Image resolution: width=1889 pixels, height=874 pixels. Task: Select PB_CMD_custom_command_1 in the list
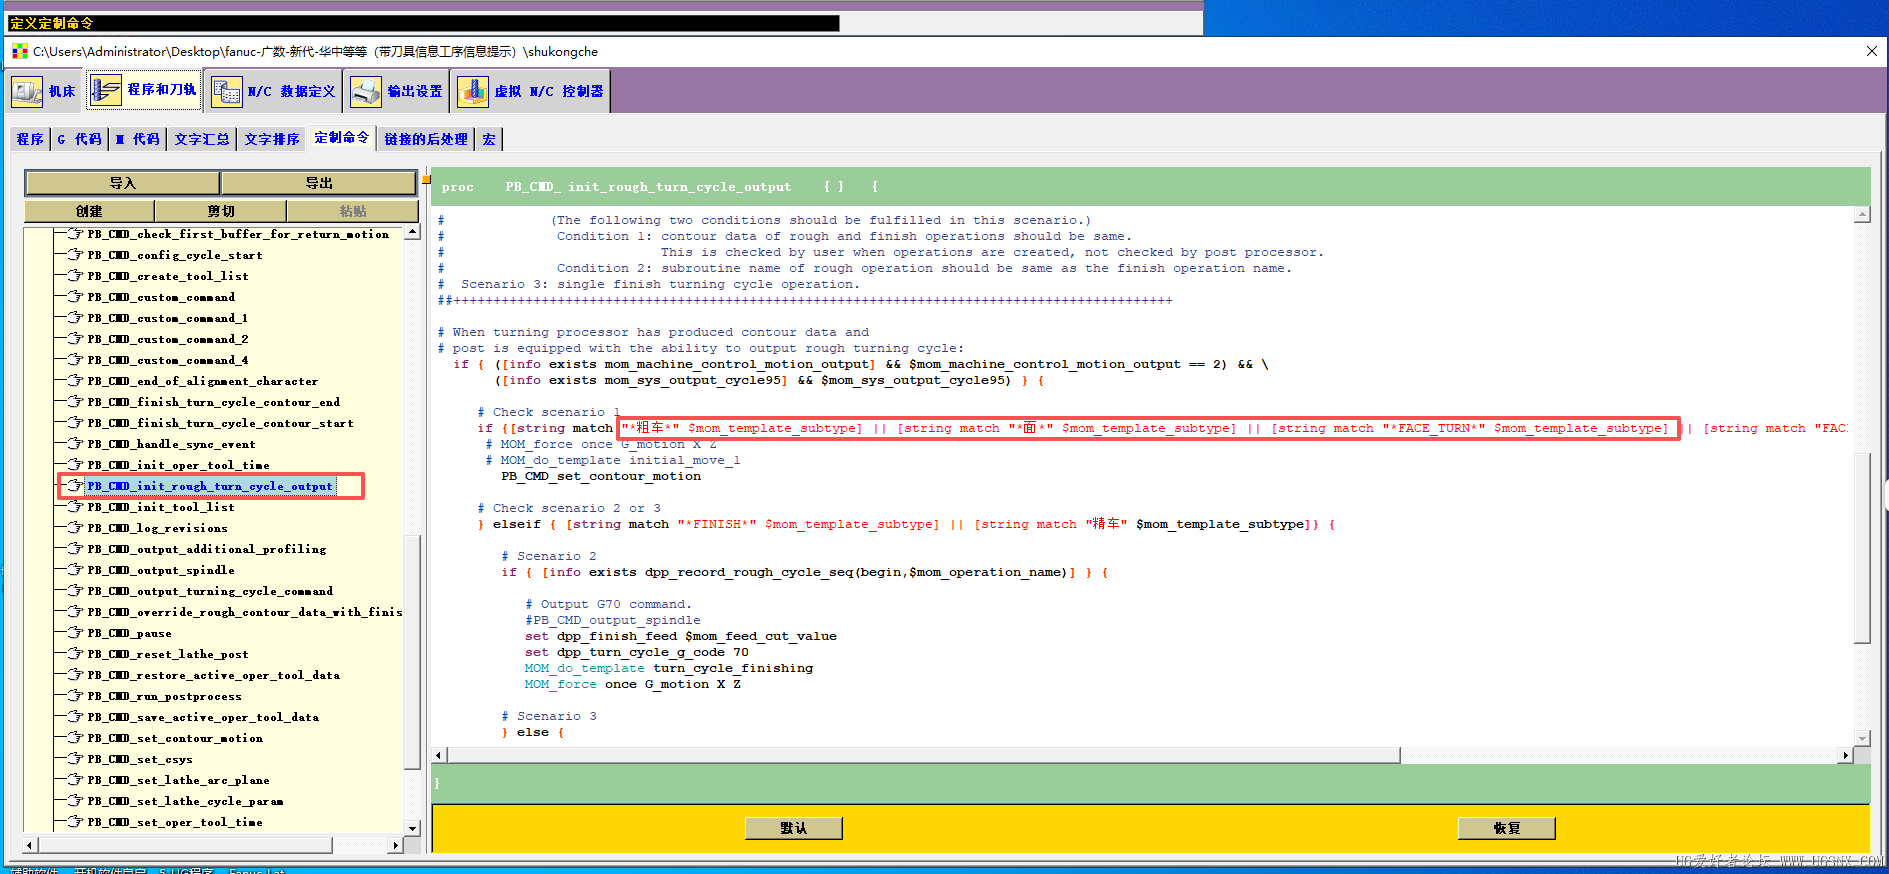coord(168,318)
